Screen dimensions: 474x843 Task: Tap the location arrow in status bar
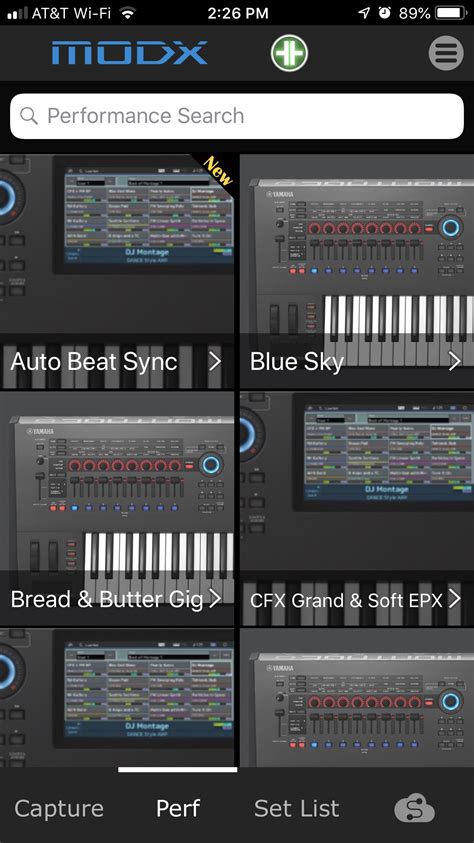pos(363,13)
